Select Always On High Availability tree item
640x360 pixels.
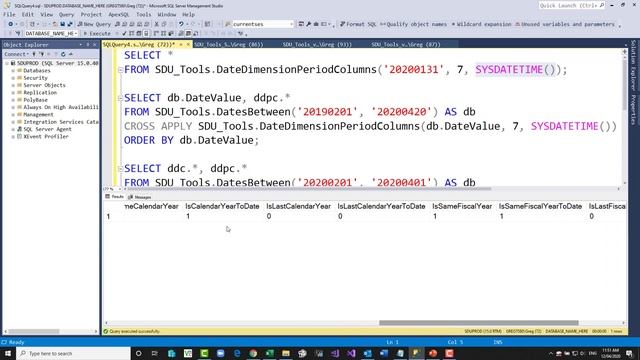(61, 107)
